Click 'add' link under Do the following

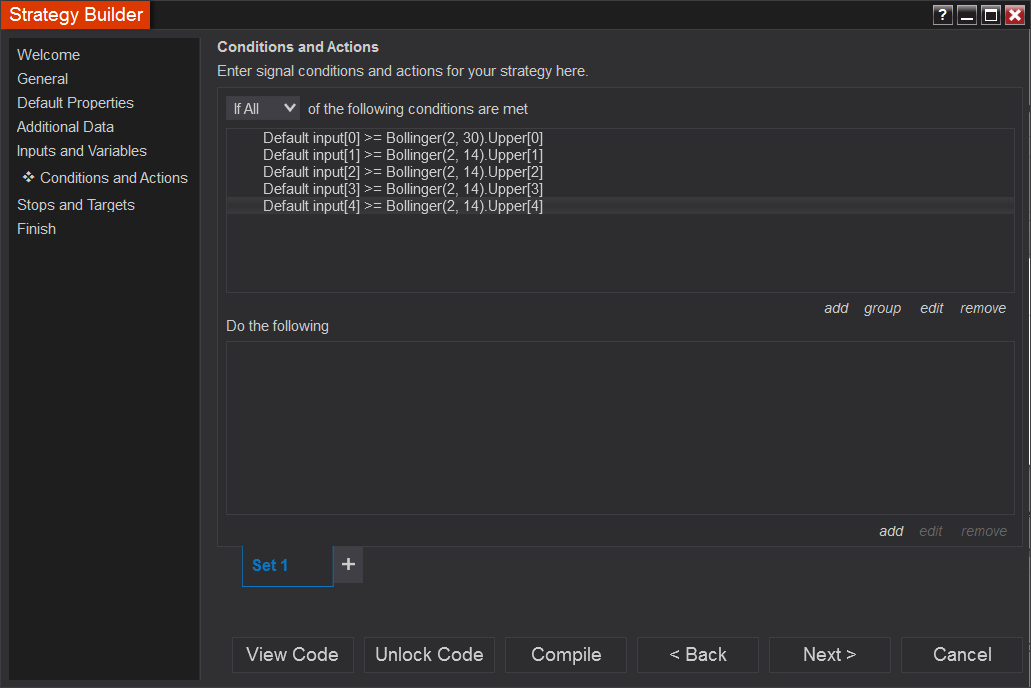pyautogui.click(x=891, y=531)
